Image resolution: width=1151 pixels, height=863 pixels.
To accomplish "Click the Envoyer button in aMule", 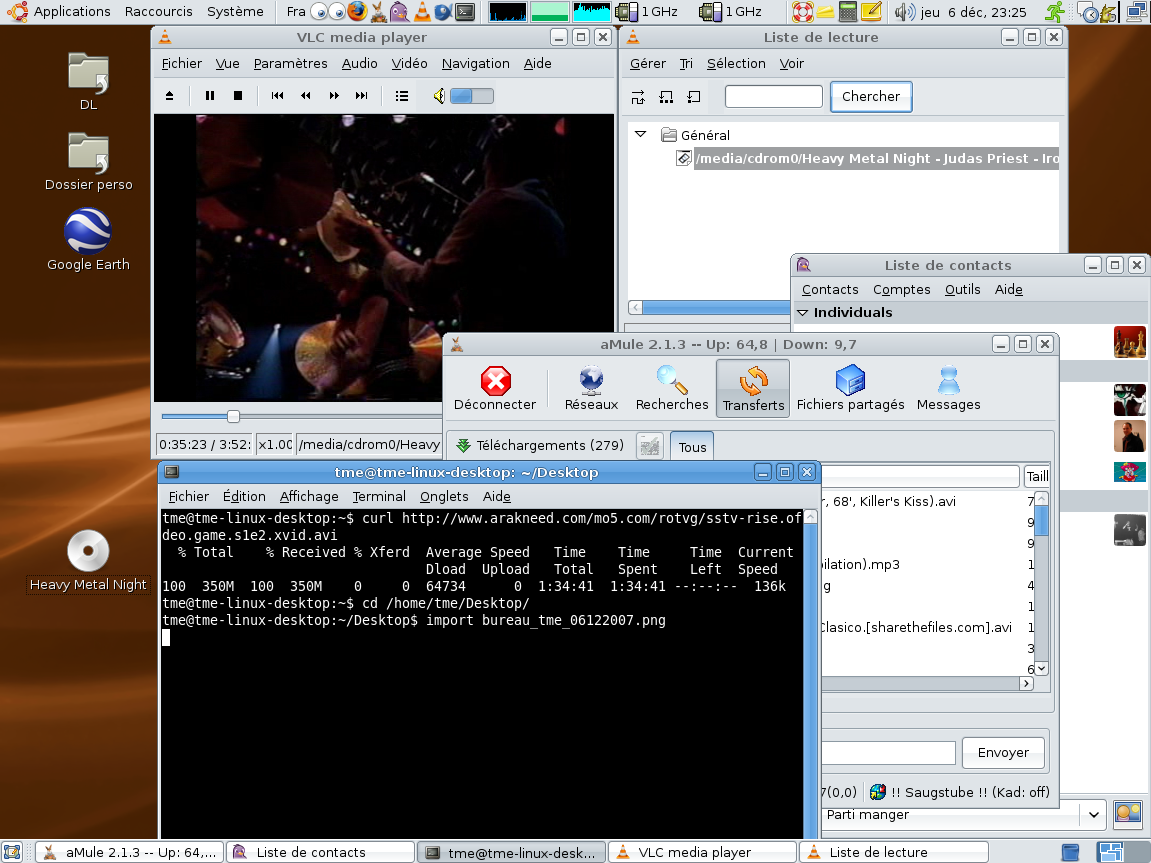I will click(1003, 752).
